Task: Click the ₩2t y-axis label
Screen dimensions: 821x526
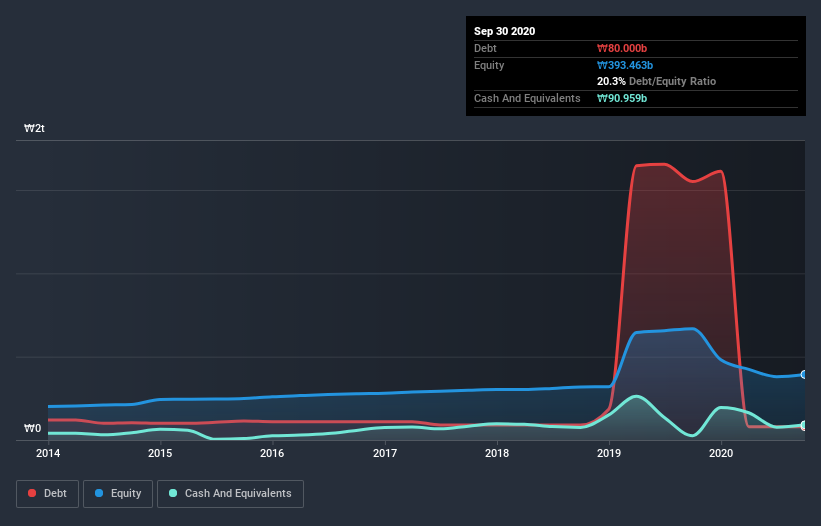Action: (35, 128)
